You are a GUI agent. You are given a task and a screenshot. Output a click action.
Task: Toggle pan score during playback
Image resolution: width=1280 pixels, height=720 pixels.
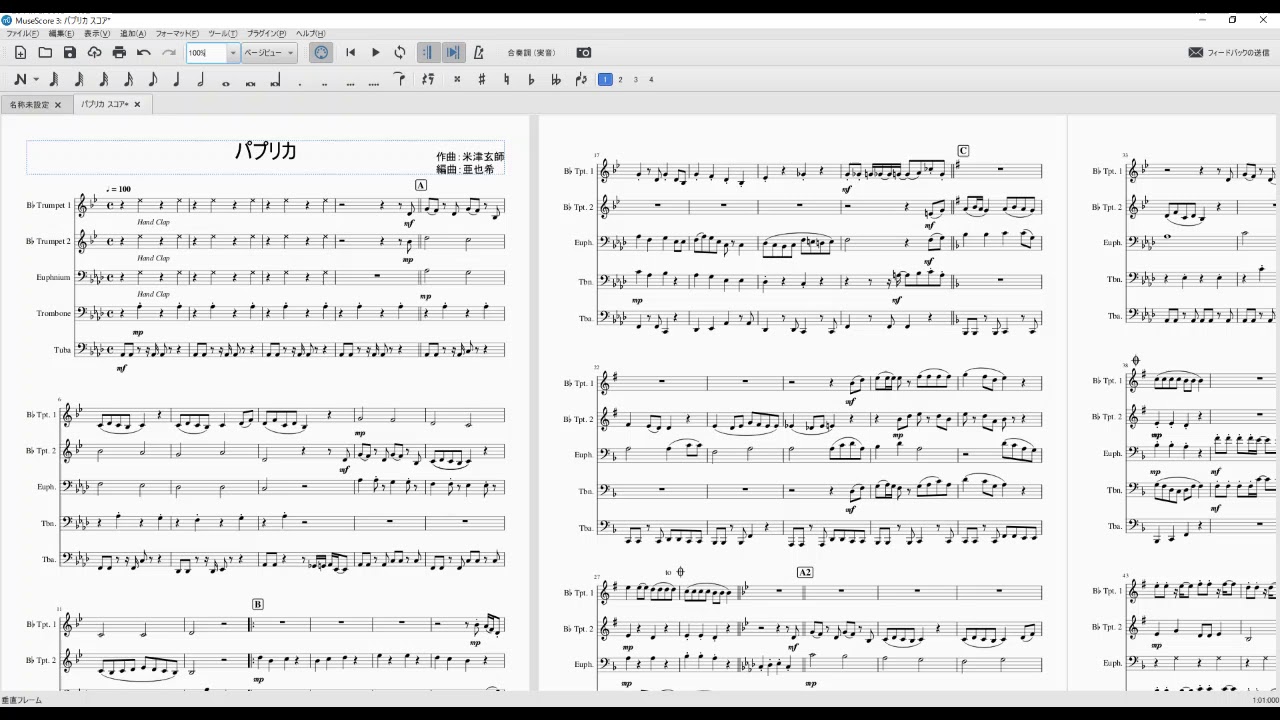(453, 53)
